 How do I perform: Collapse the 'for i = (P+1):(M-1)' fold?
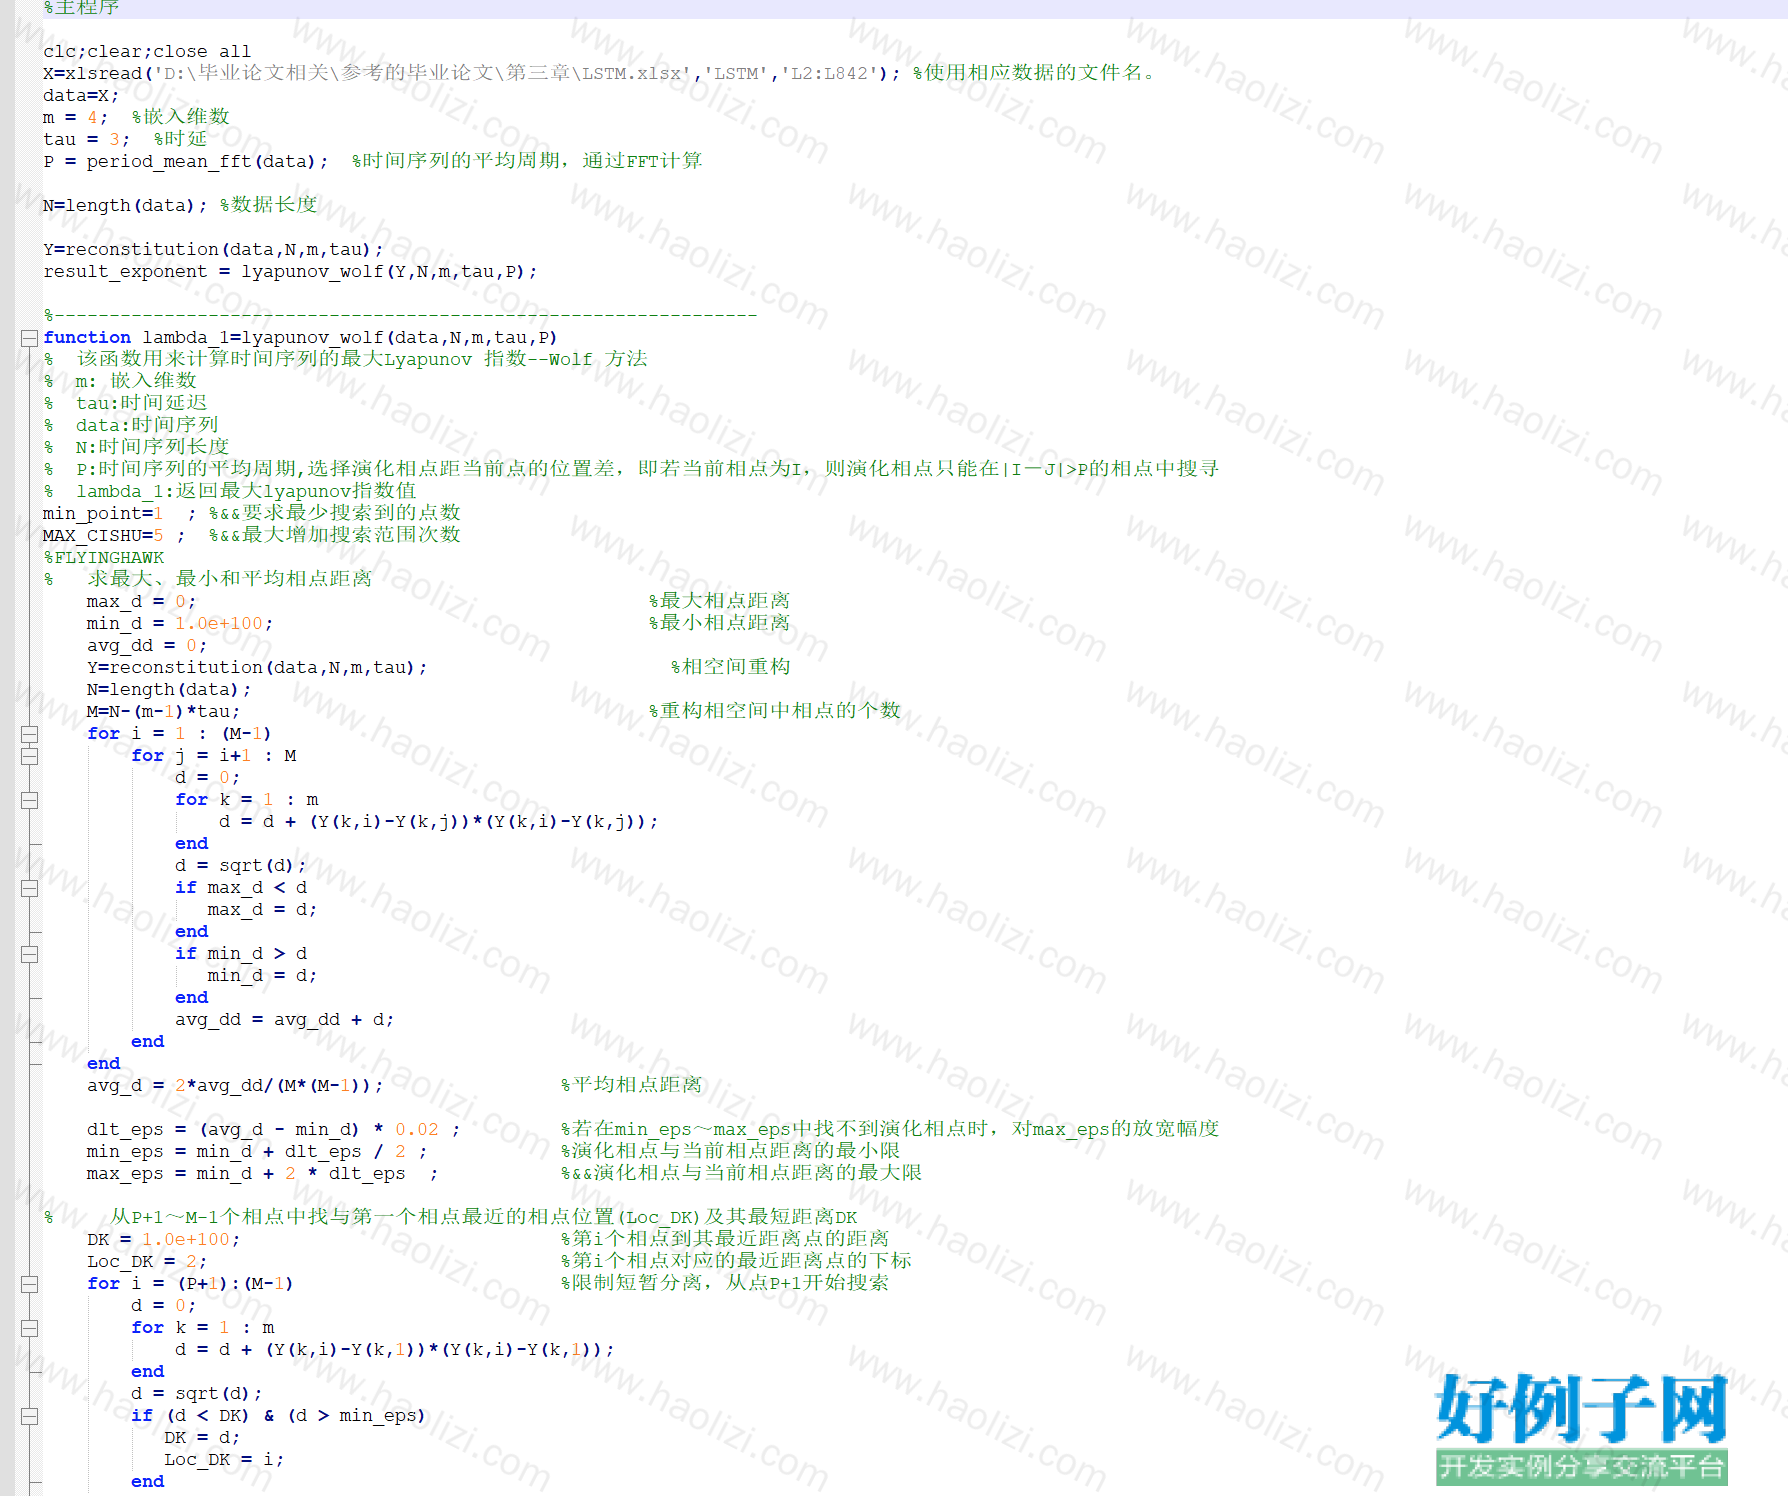30,1284
